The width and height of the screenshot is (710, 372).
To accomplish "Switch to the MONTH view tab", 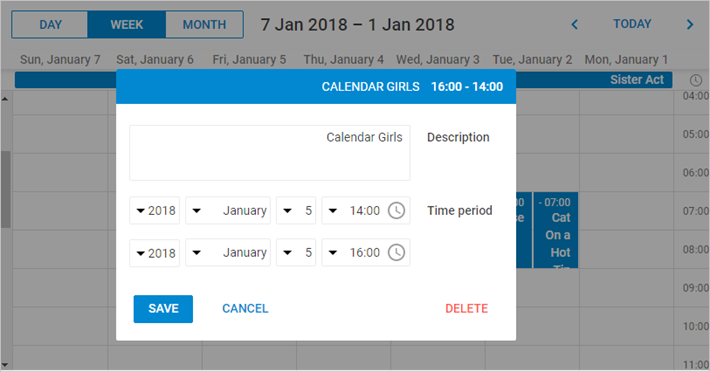I will coord(204,24).
